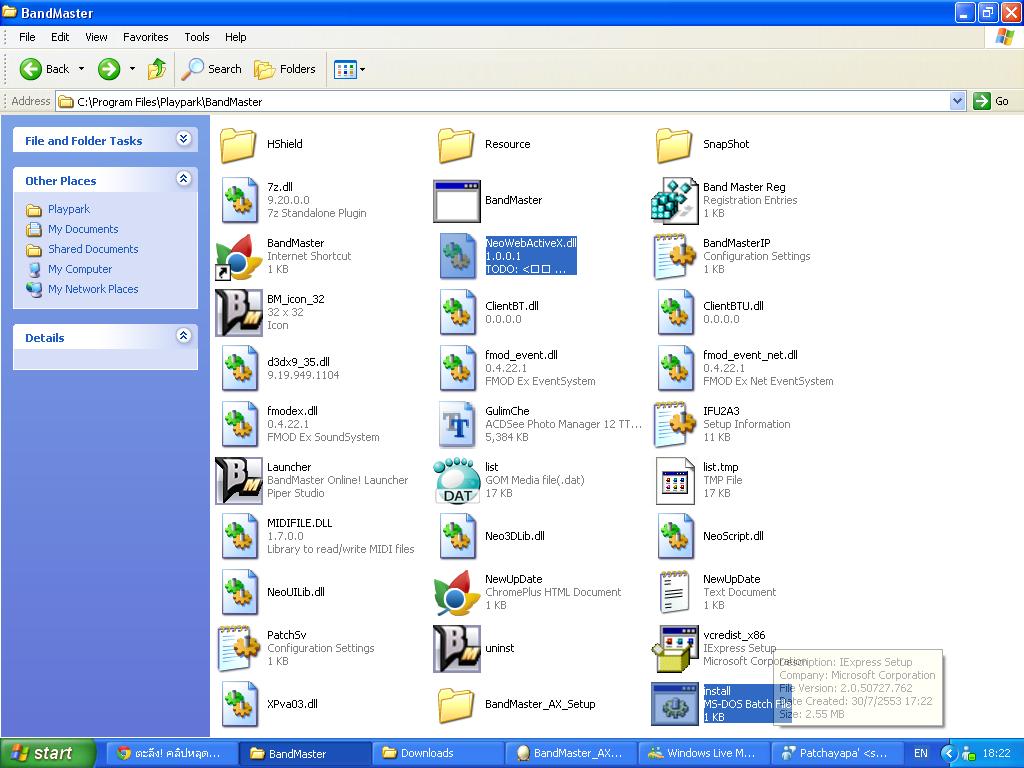Select the uninst program icon

[457, 648]
